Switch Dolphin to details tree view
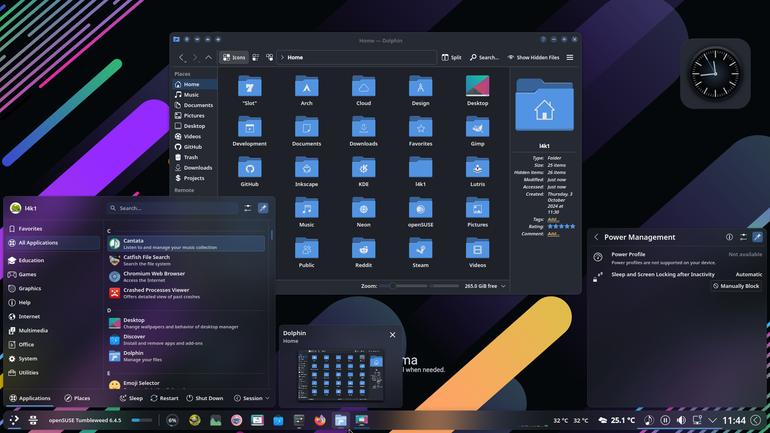 (270, 57)
